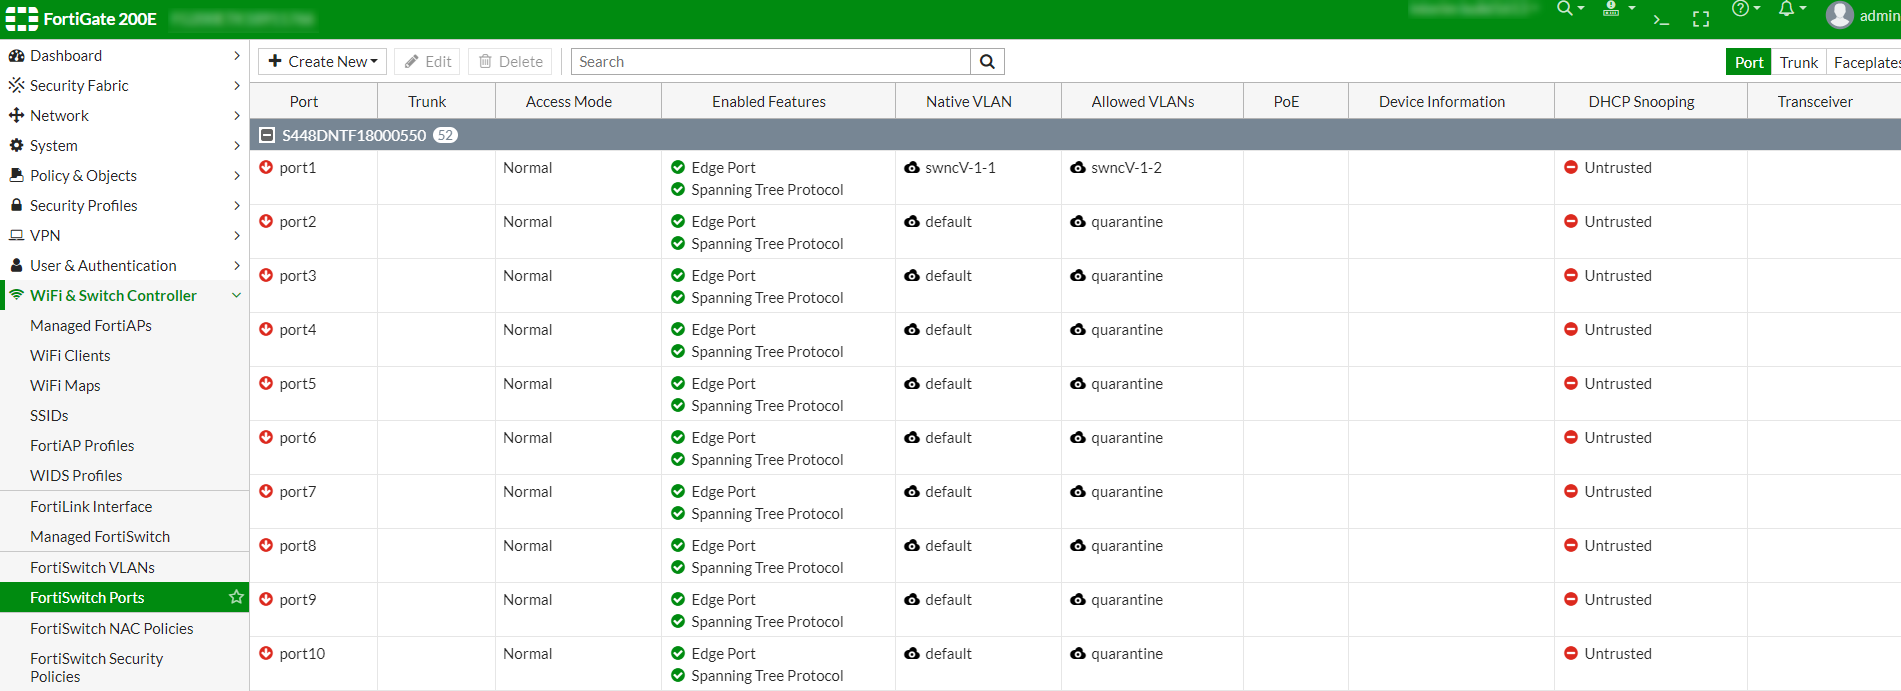
Task: Open SSIDs page in sidebar
Action: [x=49, y=416]
